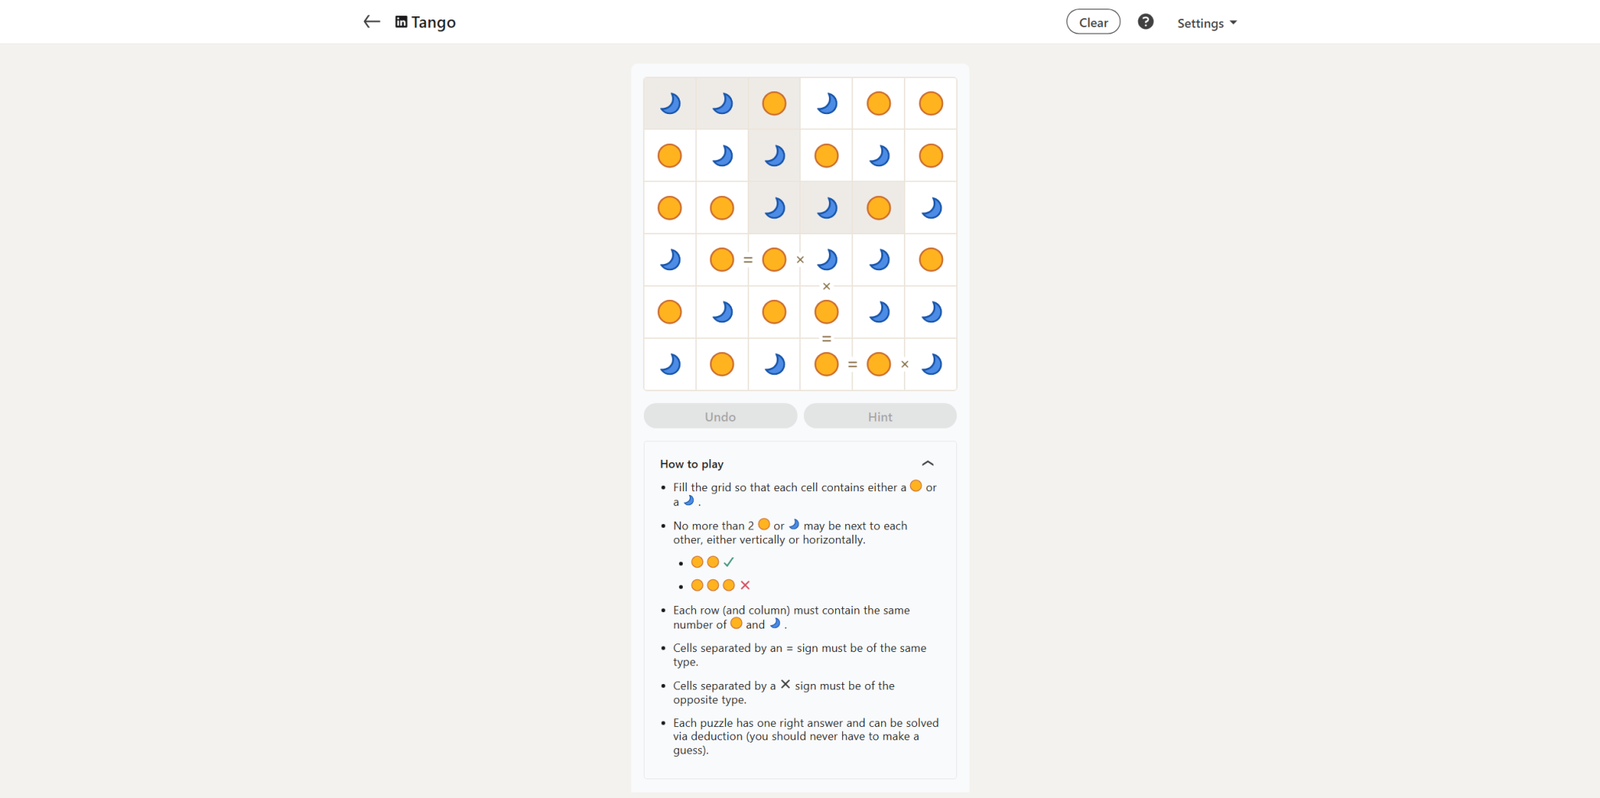Select the sun in first row, third column
Viewport: 1600px width, 798px height.
(774, 103)
